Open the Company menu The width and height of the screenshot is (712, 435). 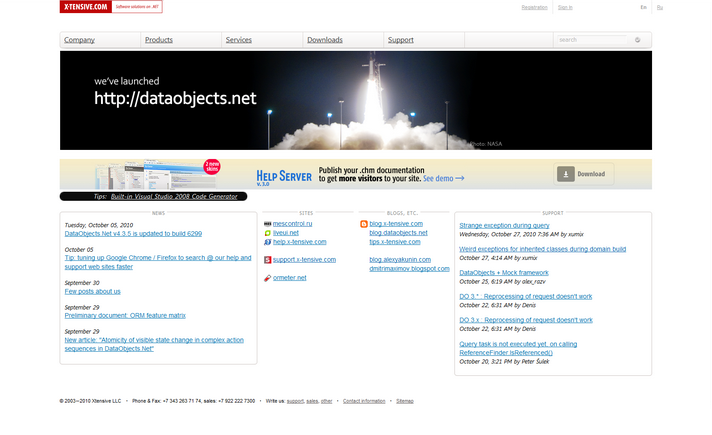click(x=79, y=40)
